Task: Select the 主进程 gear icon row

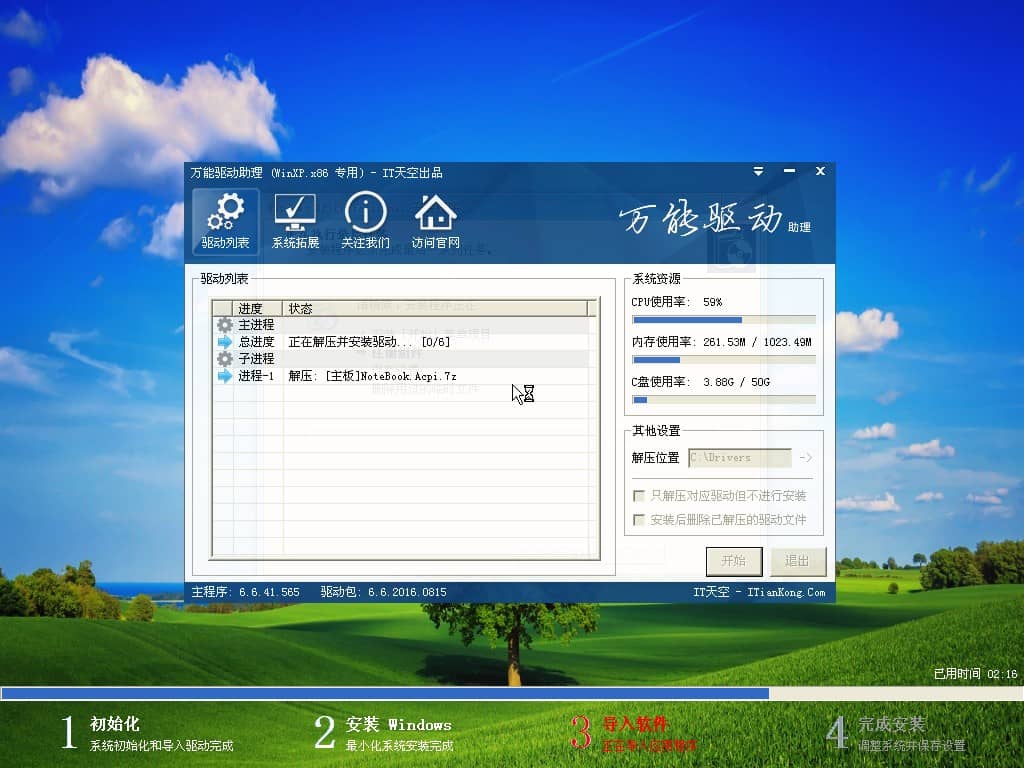Action: pyautogui.click(x=225, y=325)
